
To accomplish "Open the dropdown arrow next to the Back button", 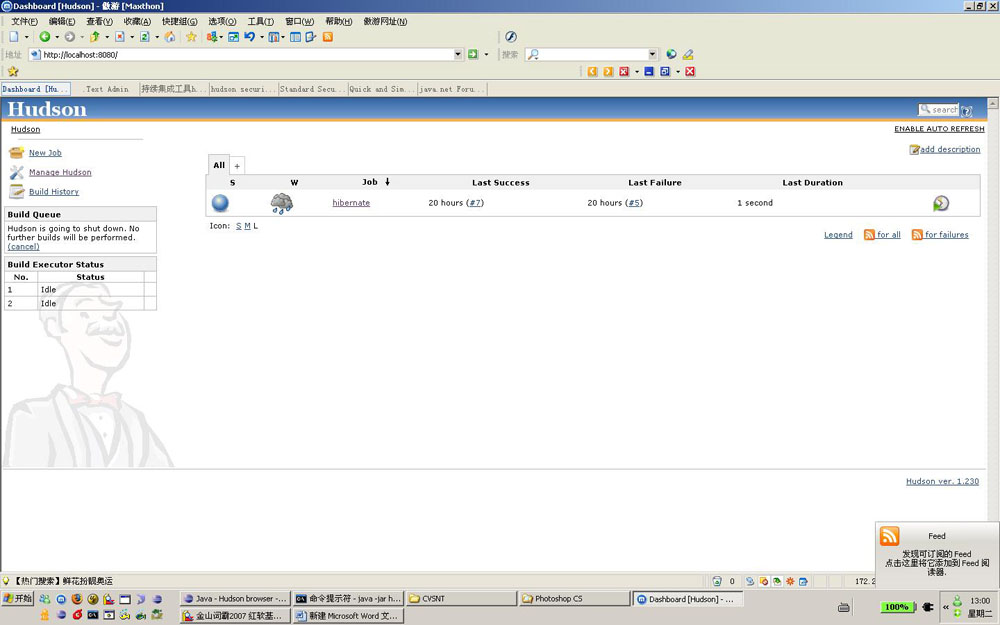I will click(x=57, y=37).
